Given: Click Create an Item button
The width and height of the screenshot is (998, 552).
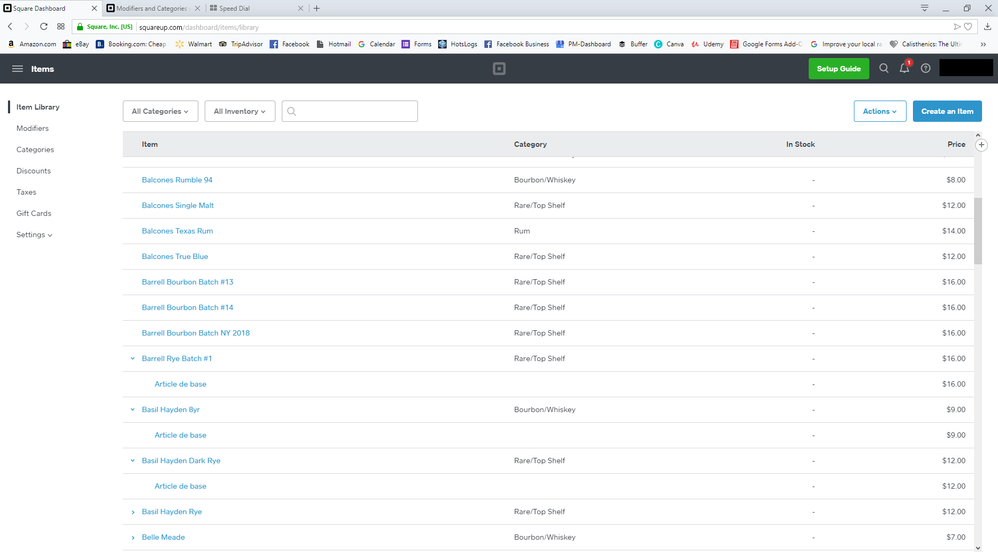Looking at the screenshot, I should click(x=947, y=111).
